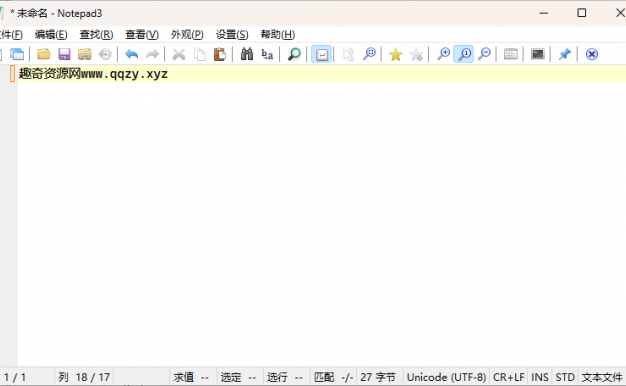Click the text '趣奇资源网www.qqzy.xyz' in editor

click(x=93, y=74)
